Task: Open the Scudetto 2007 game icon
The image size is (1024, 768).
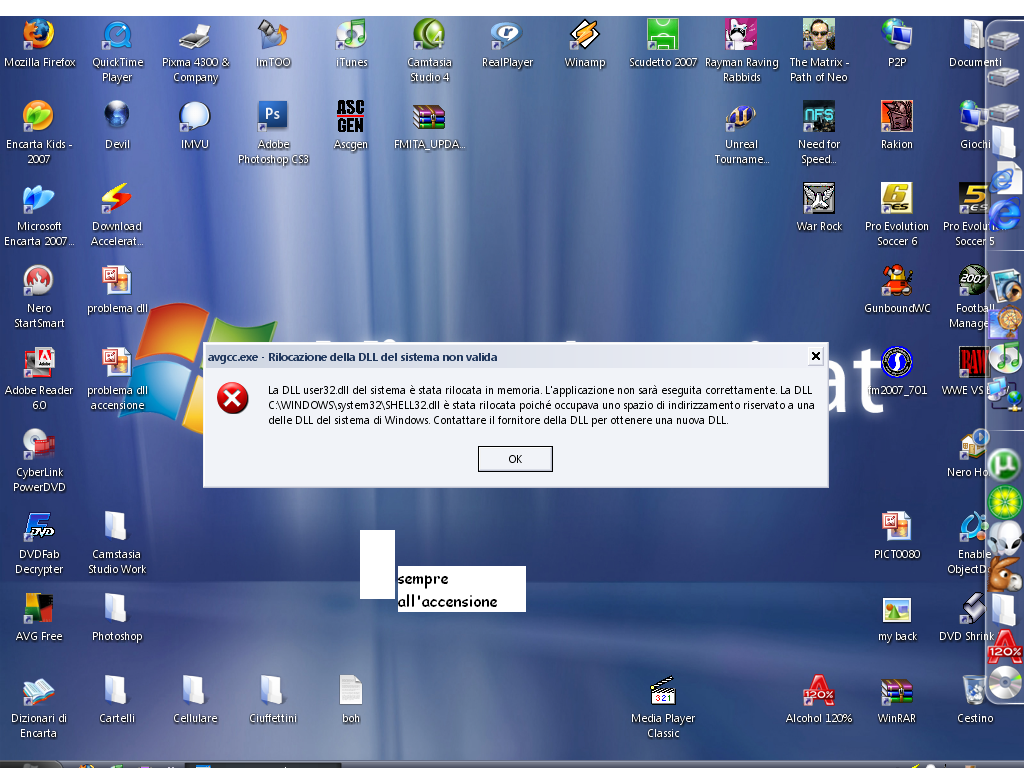Action: pos(663,44)
